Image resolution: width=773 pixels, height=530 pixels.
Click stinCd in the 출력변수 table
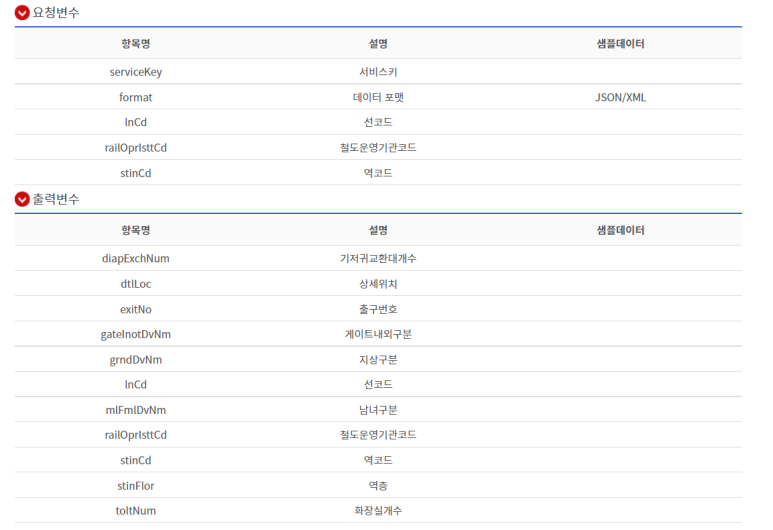tap(136, 460)
